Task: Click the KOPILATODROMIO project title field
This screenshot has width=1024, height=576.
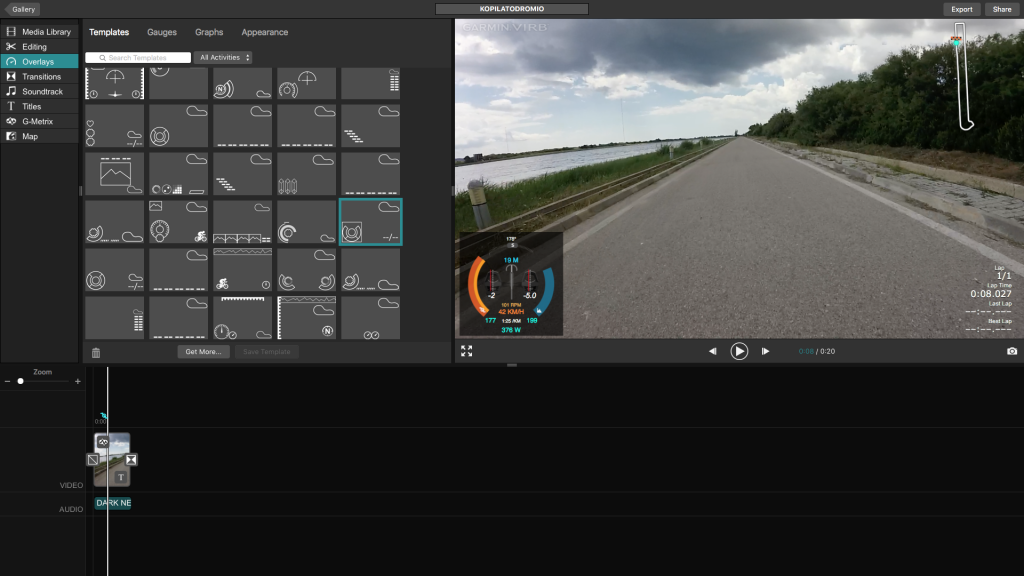Action: tap(511, 9)
